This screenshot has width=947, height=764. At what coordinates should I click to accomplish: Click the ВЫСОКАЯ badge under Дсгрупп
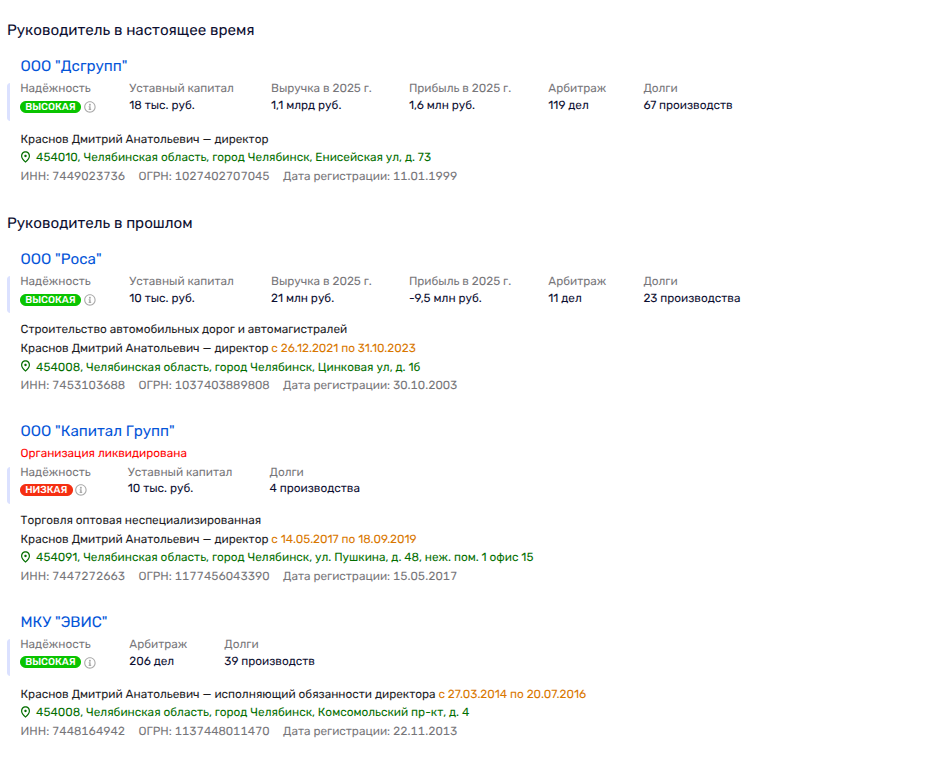click(50, 106)
